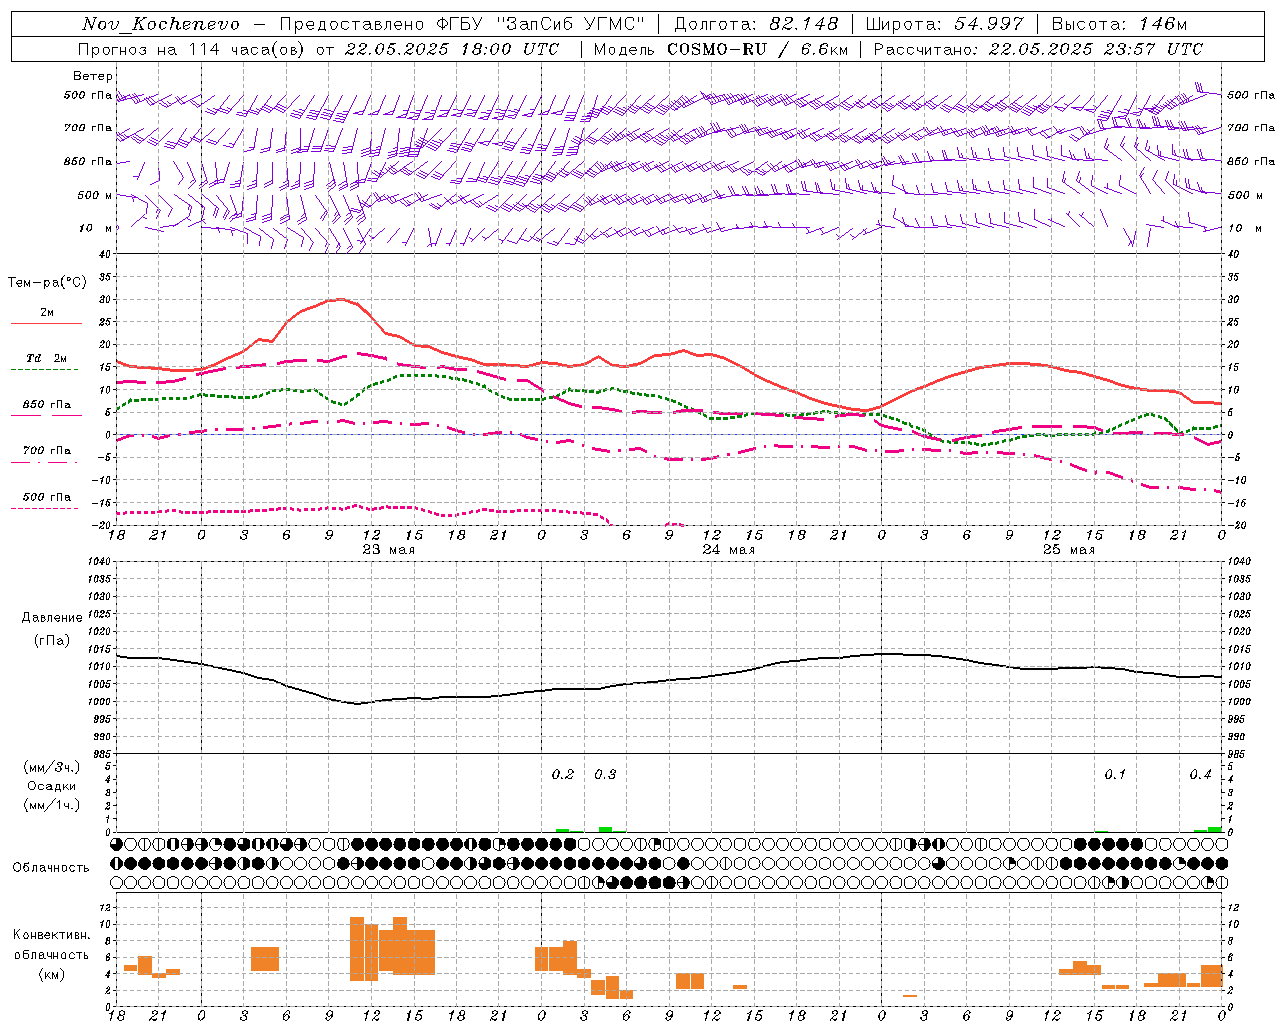The image size is (1280, 1024).
Task: Click the Долгота: 82.148 value
Action: point(756,24)
